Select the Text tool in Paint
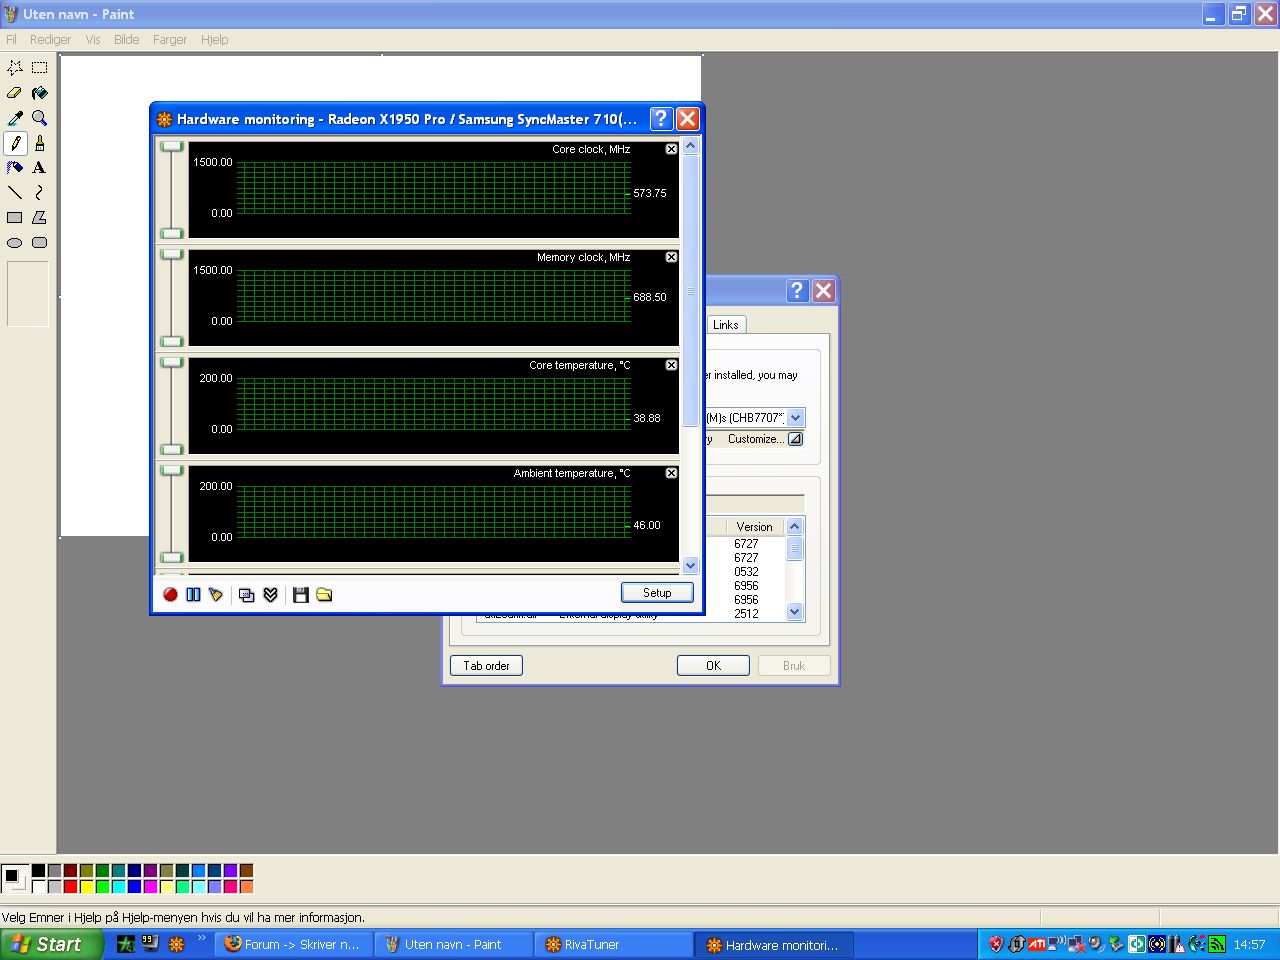Viewport: 1280px width, 960px height. tap(40, 168)
